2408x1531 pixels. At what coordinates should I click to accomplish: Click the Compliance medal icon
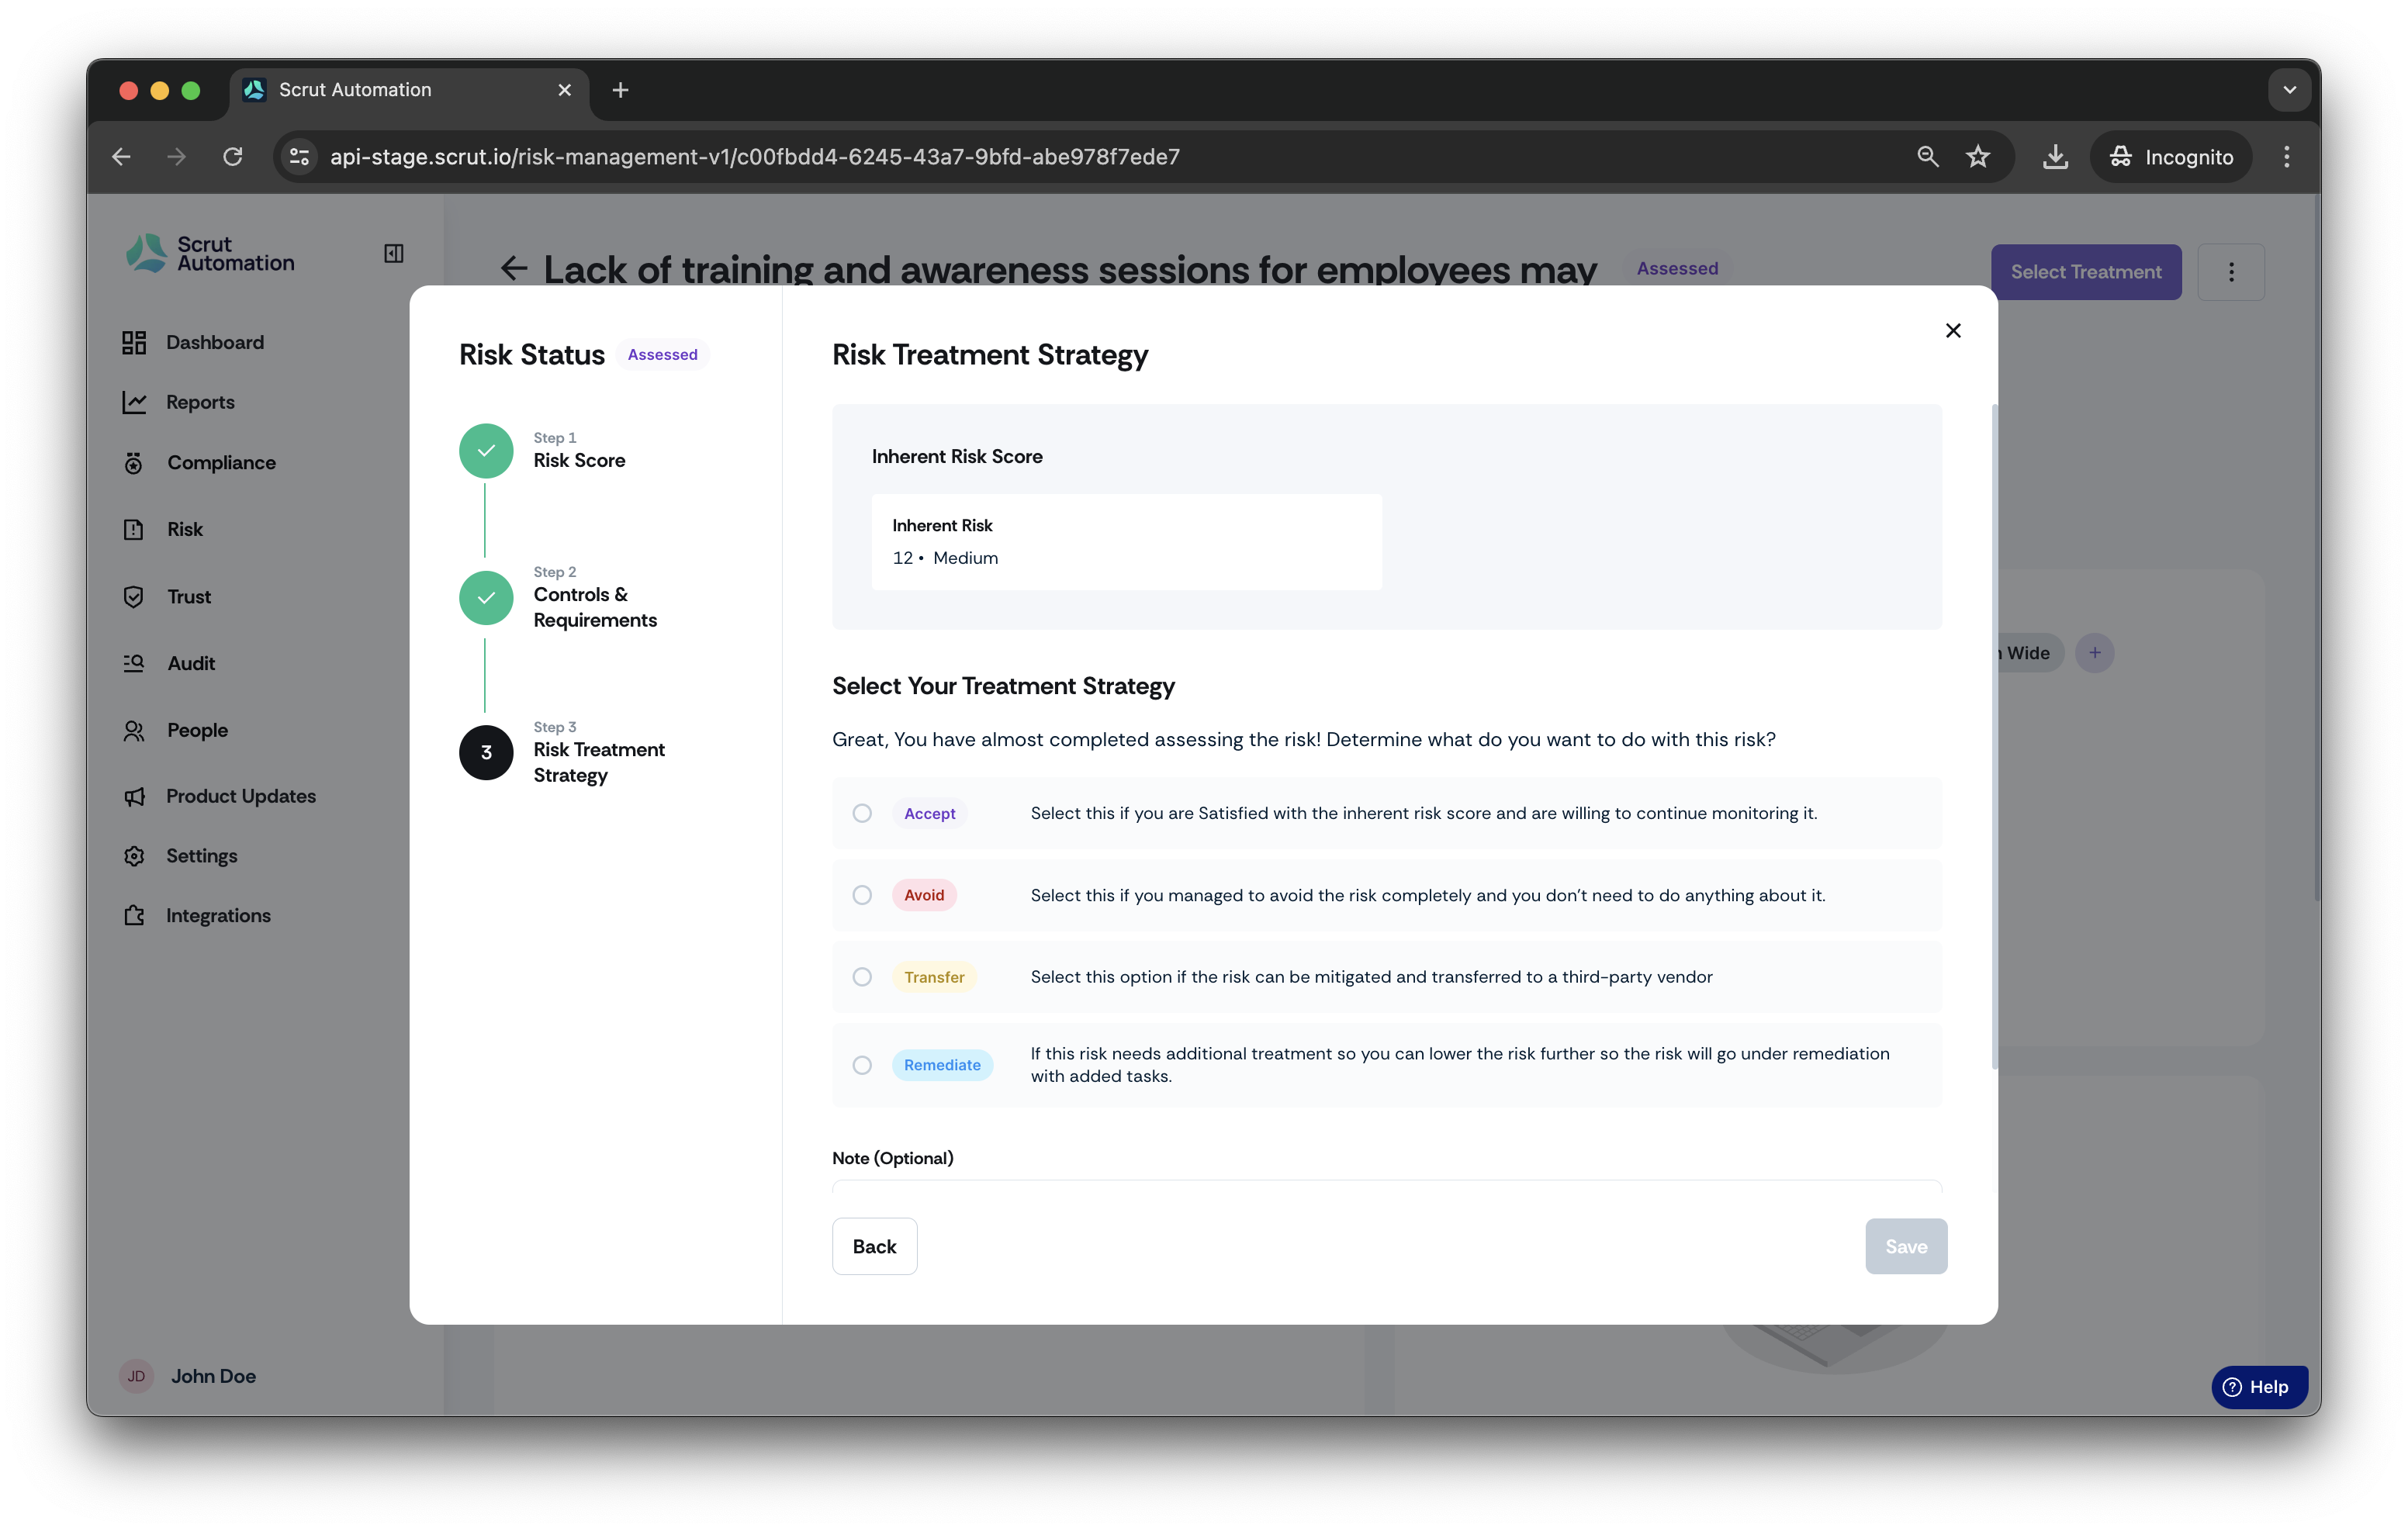coord(134,462)
